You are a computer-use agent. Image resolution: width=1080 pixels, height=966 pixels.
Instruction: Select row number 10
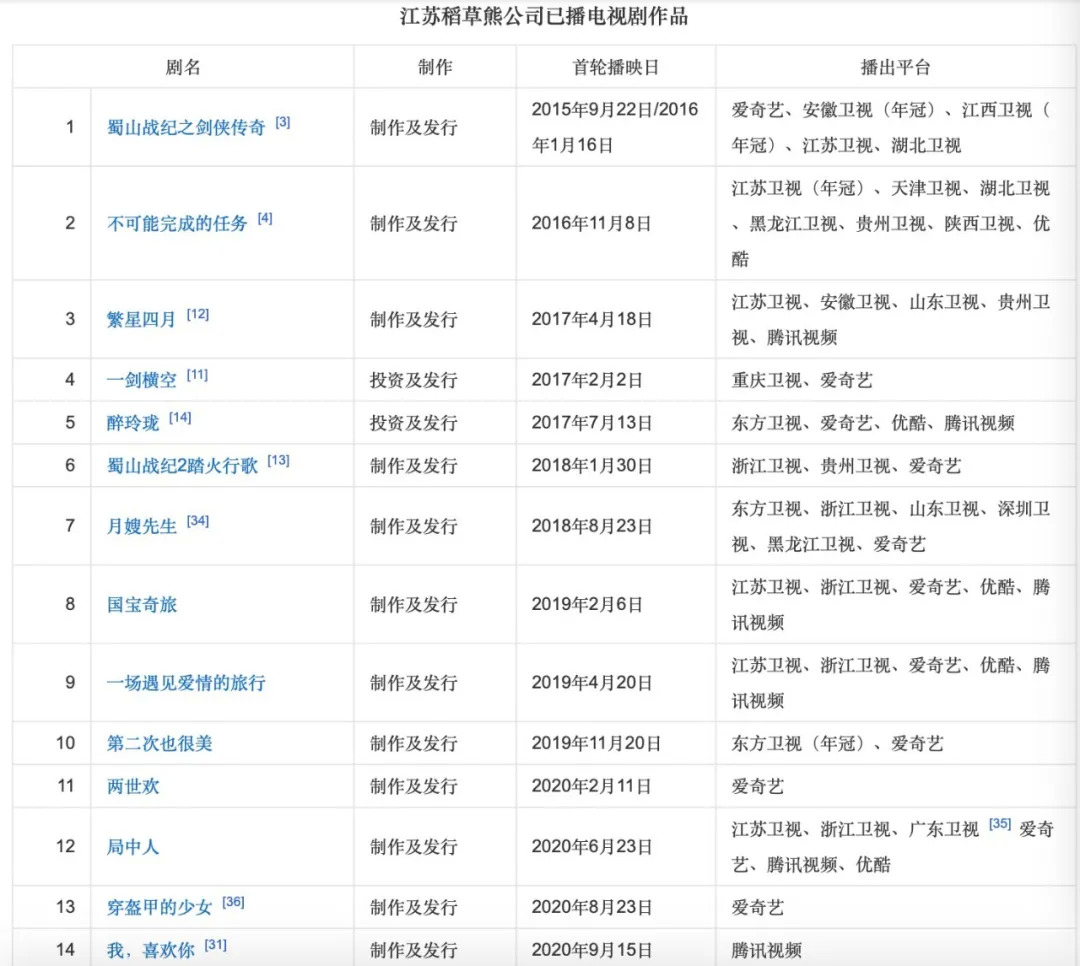tap(65, 743)
